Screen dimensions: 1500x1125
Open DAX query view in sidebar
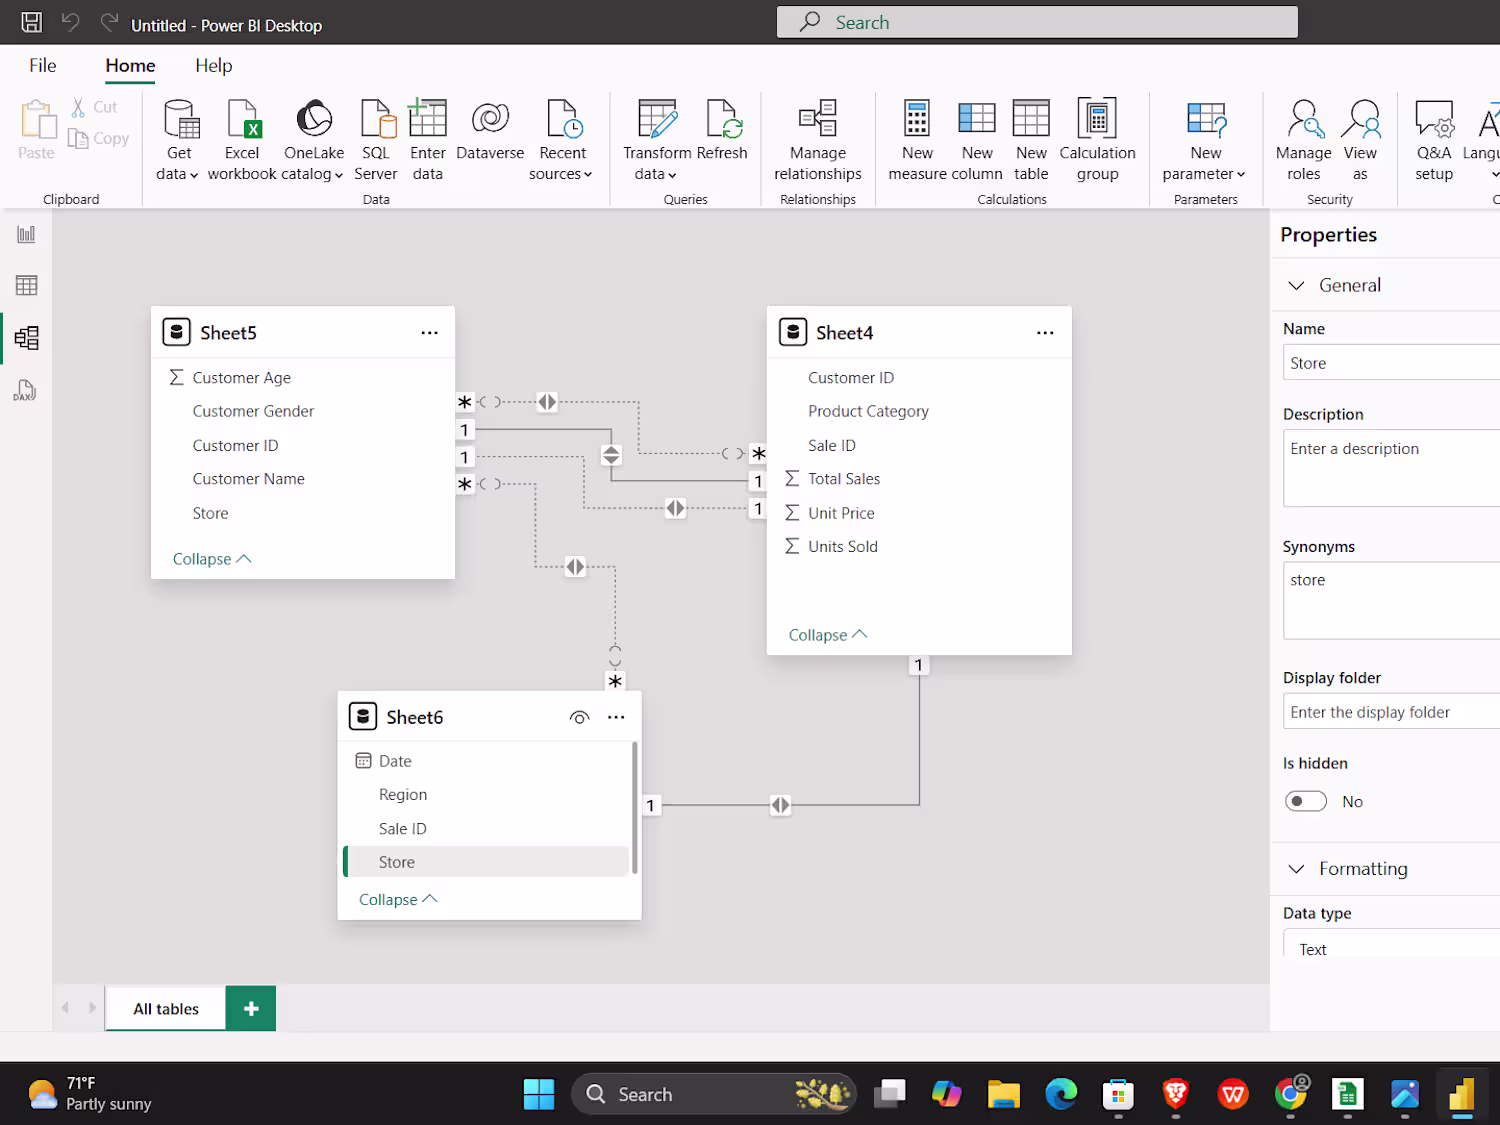(x=27, y=390)
